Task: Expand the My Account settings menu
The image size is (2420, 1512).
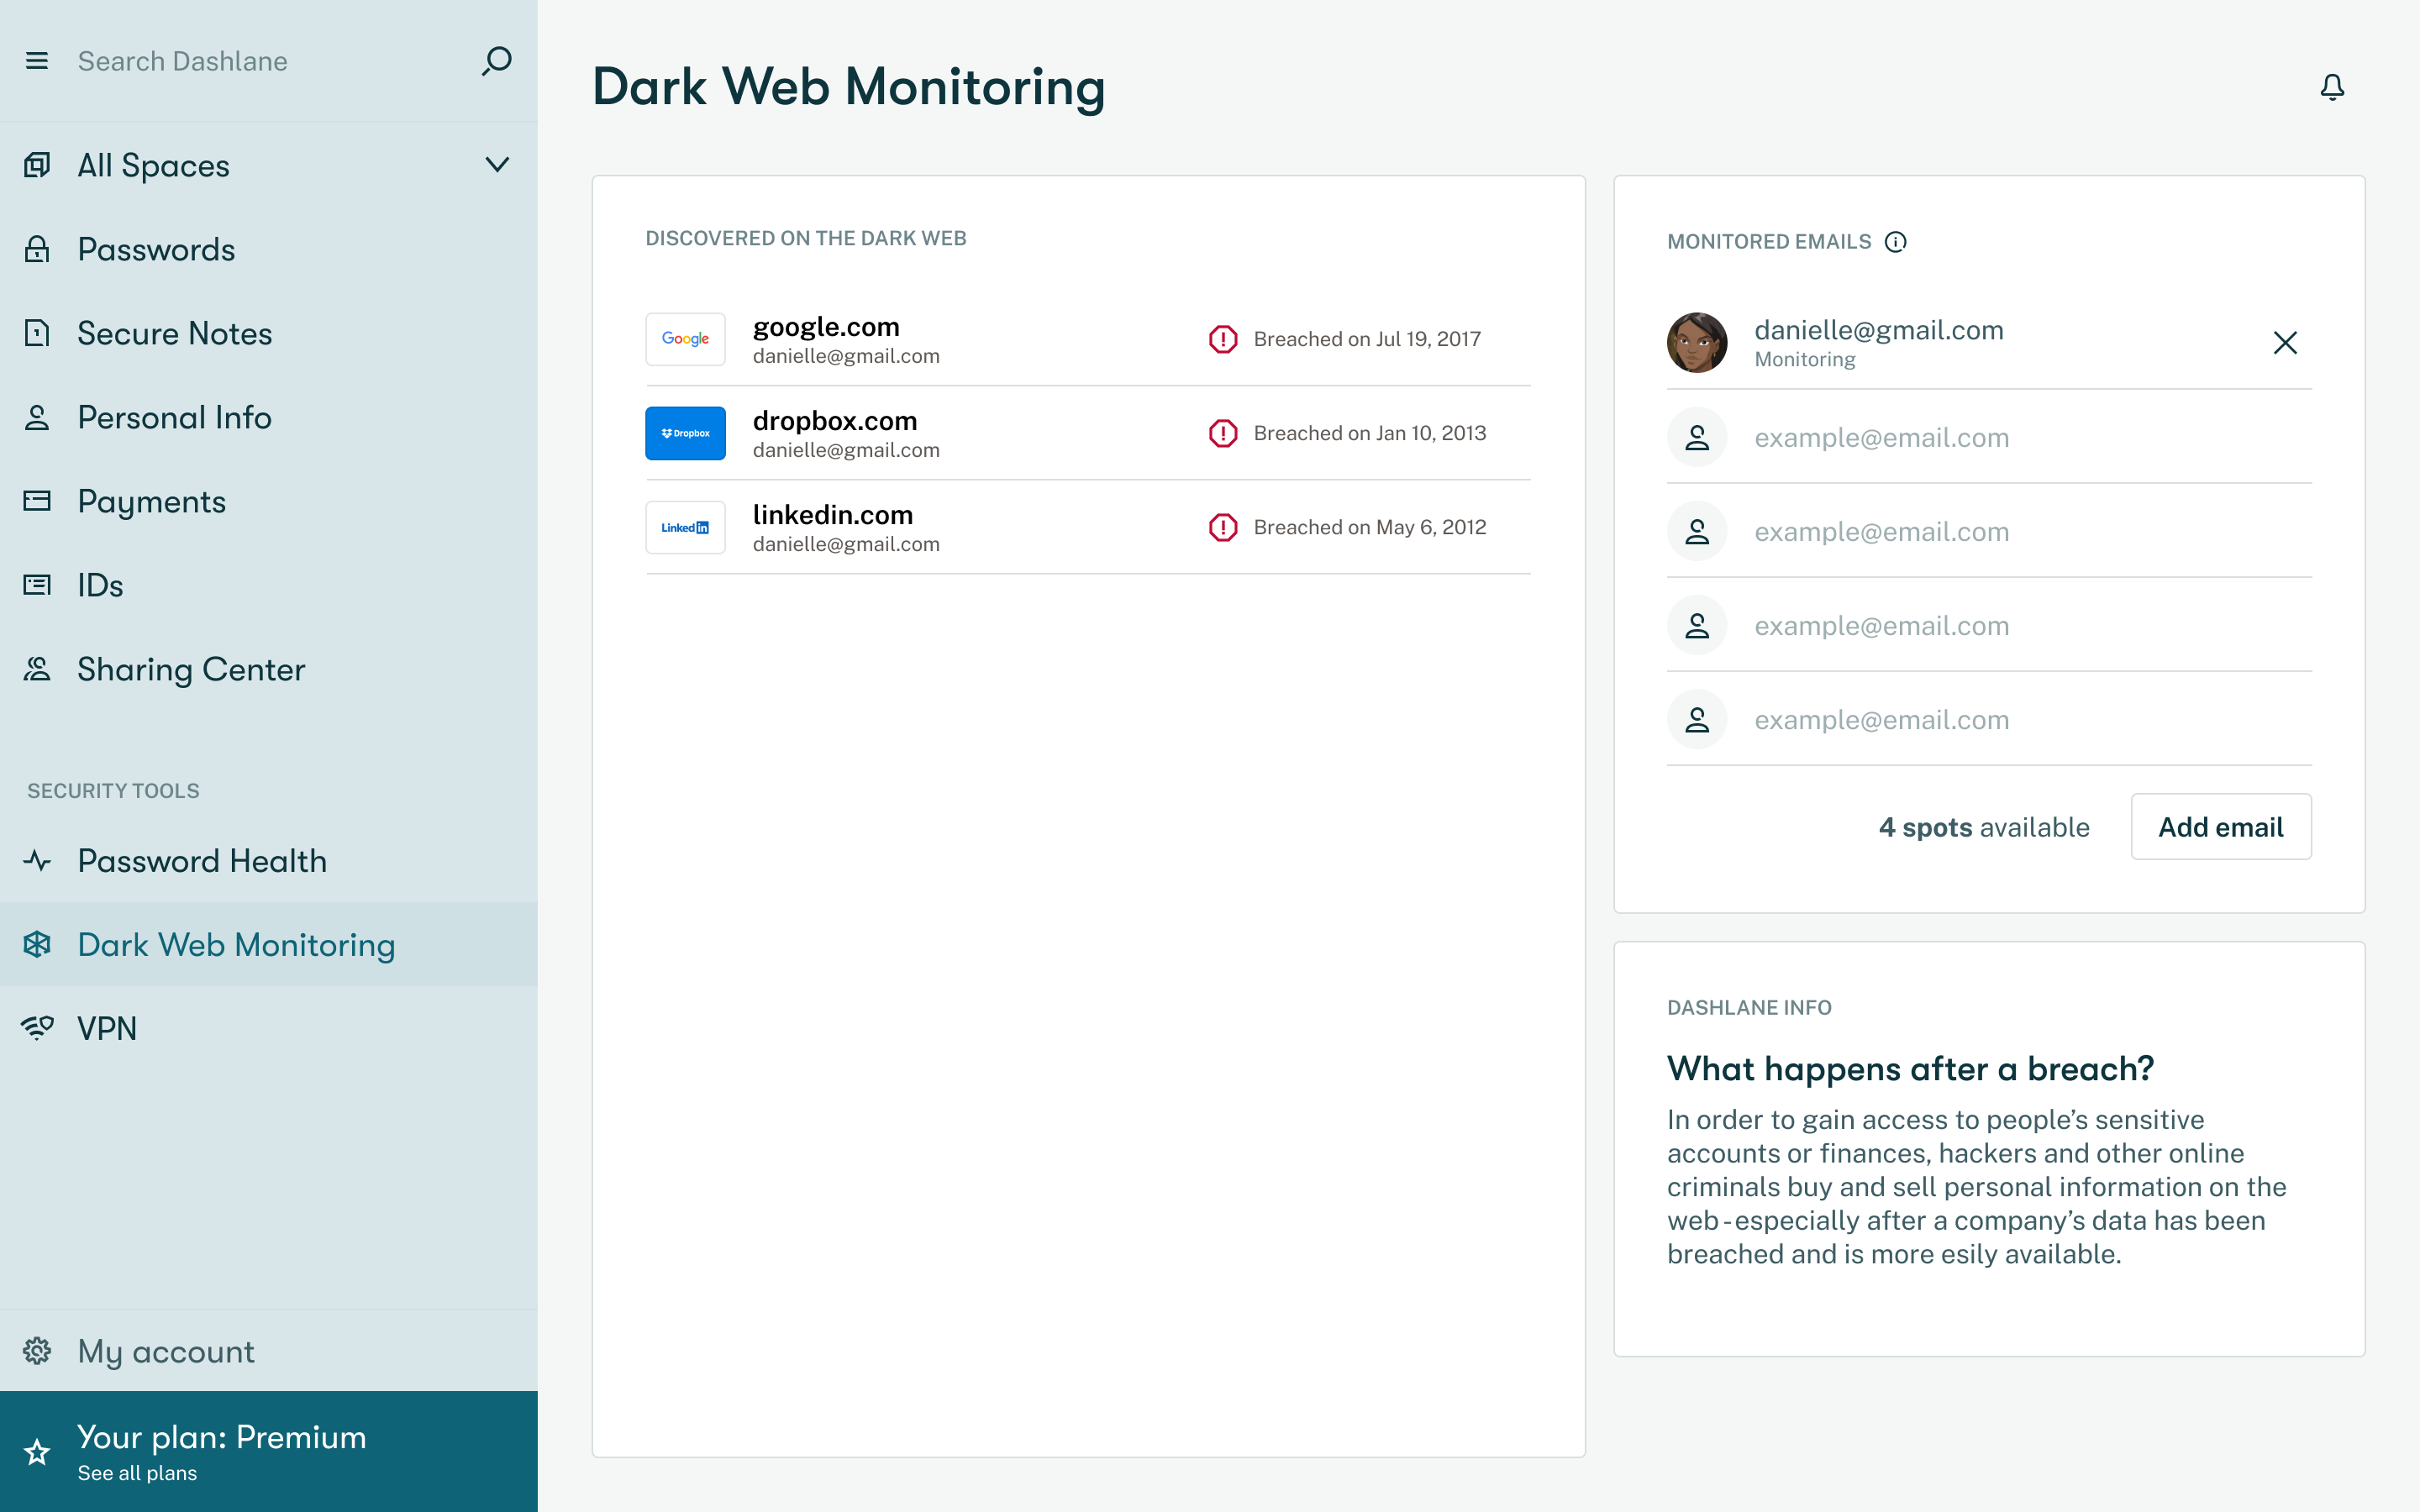Action: 166,1350
